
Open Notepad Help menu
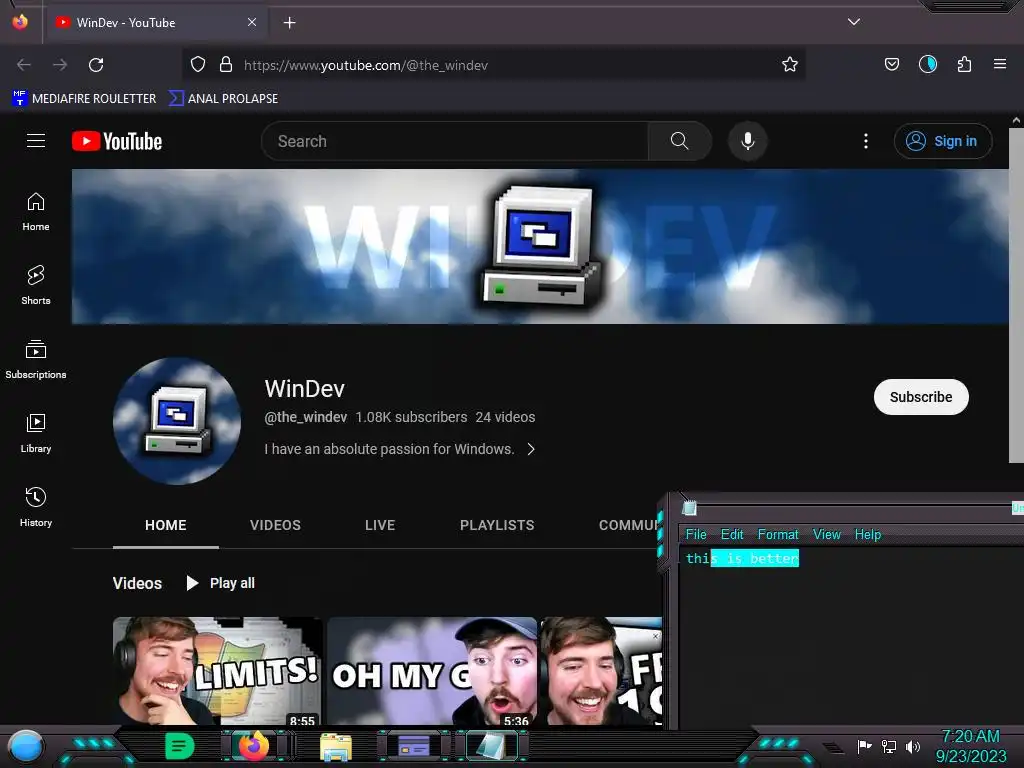(x=868, y=534)
